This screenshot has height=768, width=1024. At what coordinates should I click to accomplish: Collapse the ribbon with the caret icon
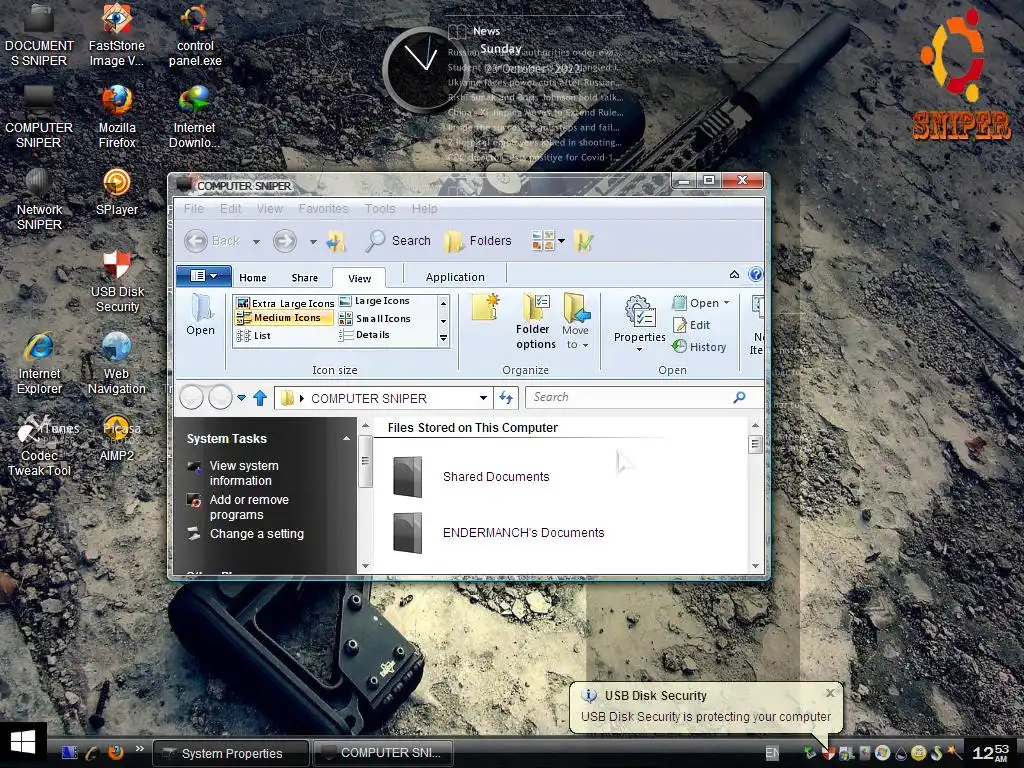point(734,274)
